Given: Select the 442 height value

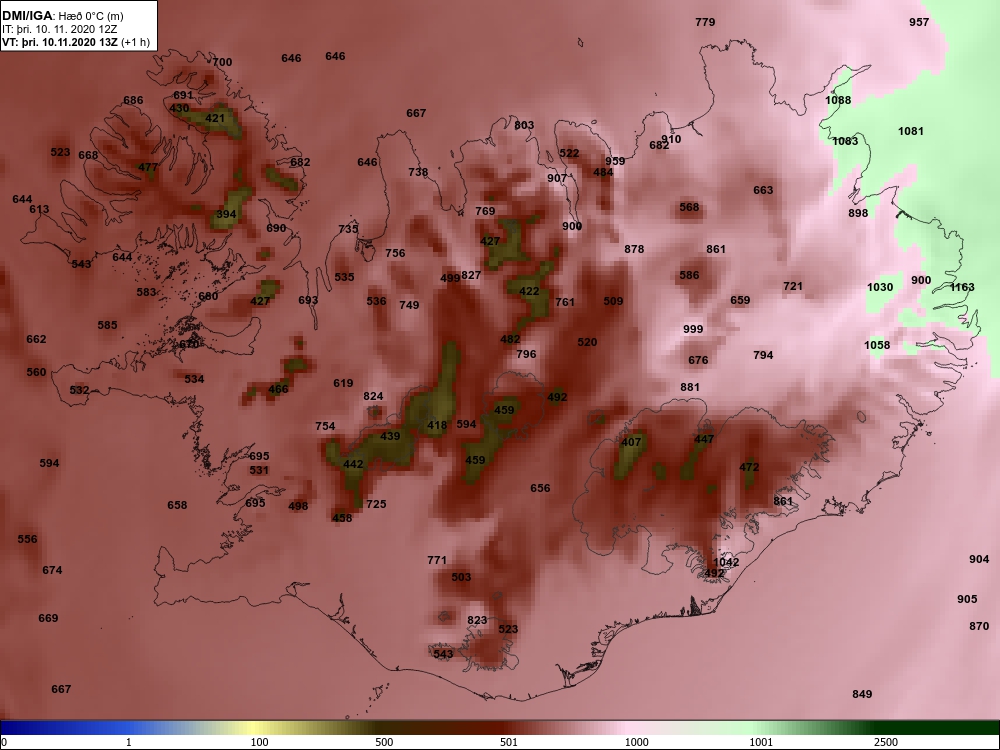Looking at the screenshot, I should (353, 464).
